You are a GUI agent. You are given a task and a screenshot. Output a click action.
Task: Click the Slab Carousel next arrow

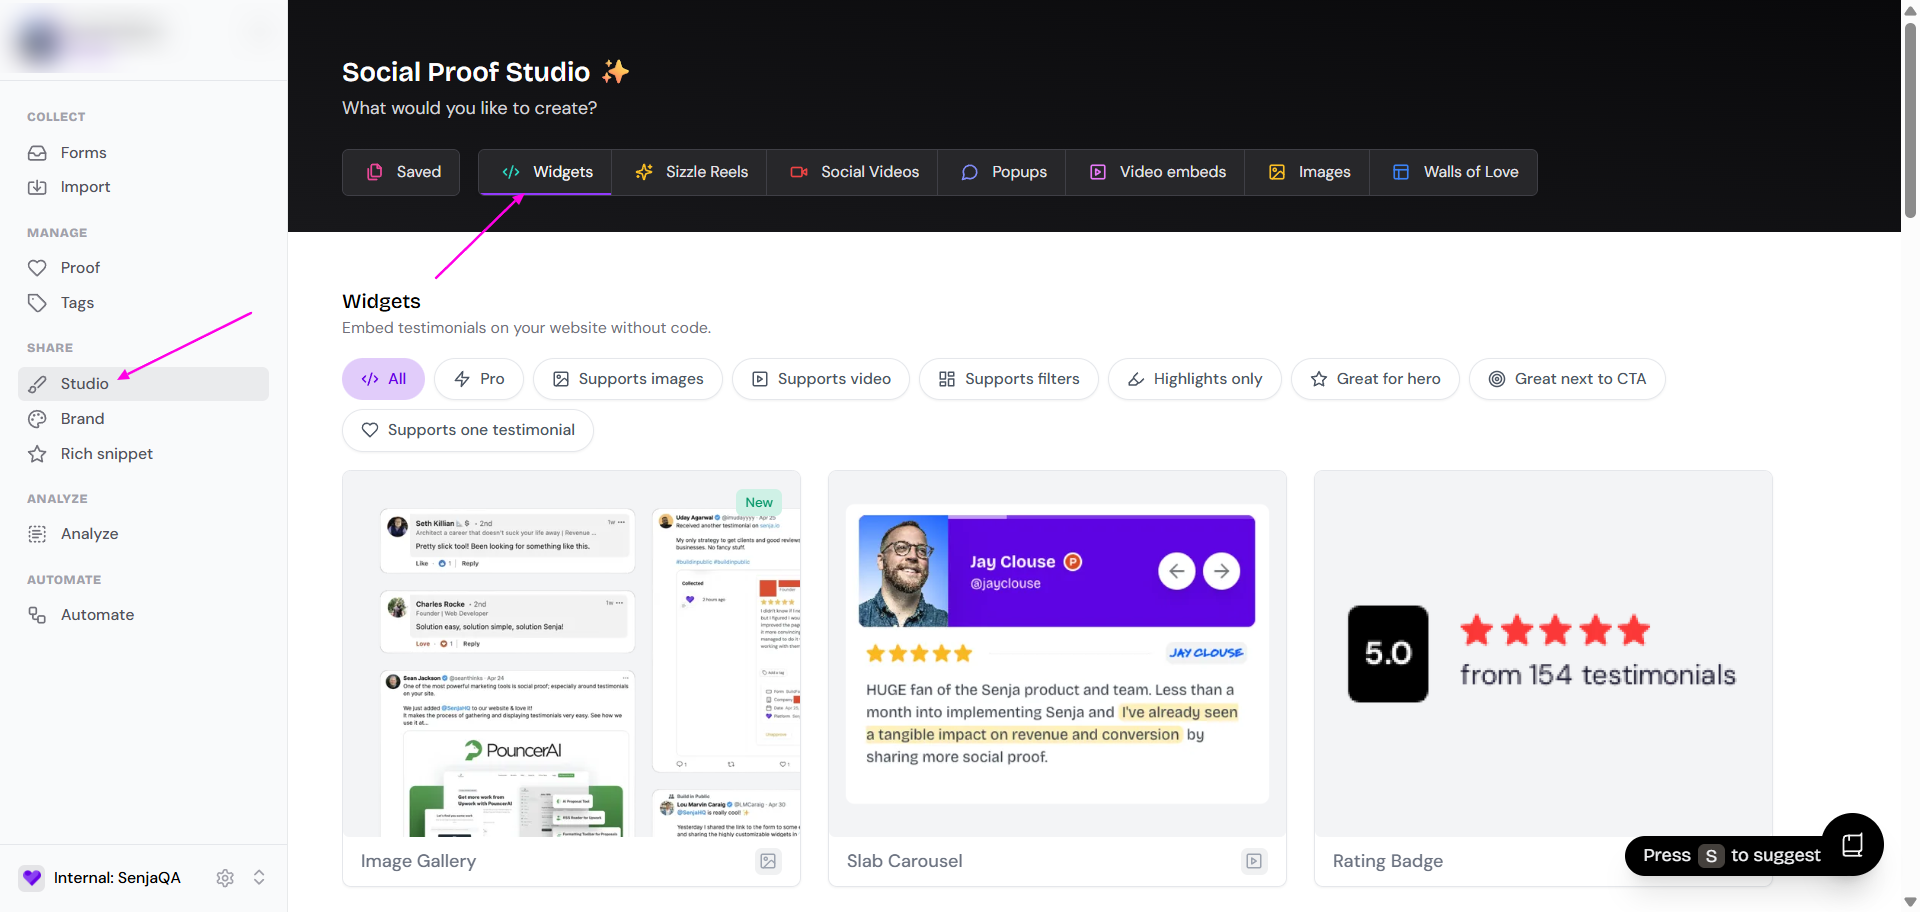coord(1221,571)
